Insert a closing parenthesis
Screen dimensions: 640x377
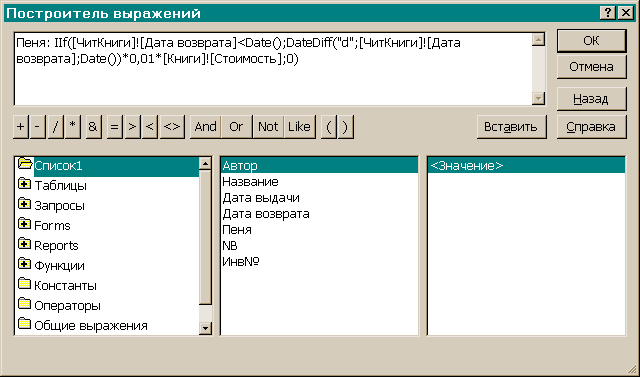(x=345, y=127)
